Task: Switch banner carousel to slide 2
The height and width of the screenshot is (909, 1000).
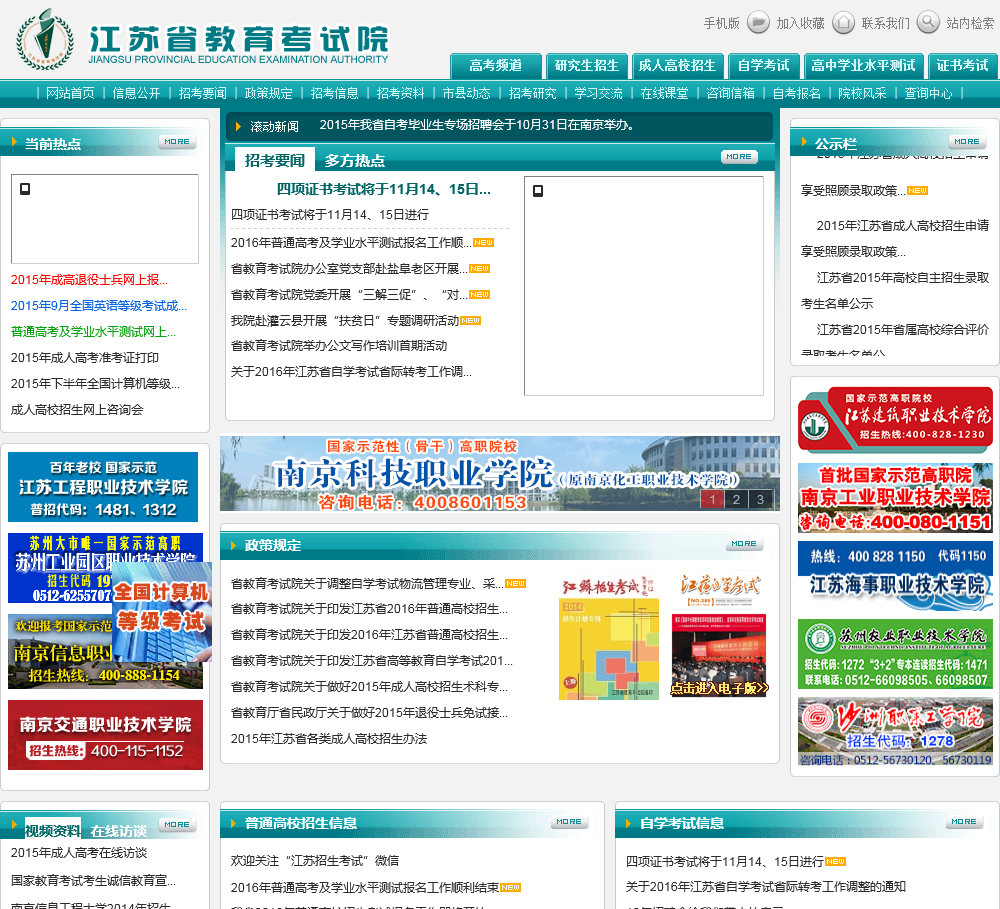Action: (x=735, y=500)
